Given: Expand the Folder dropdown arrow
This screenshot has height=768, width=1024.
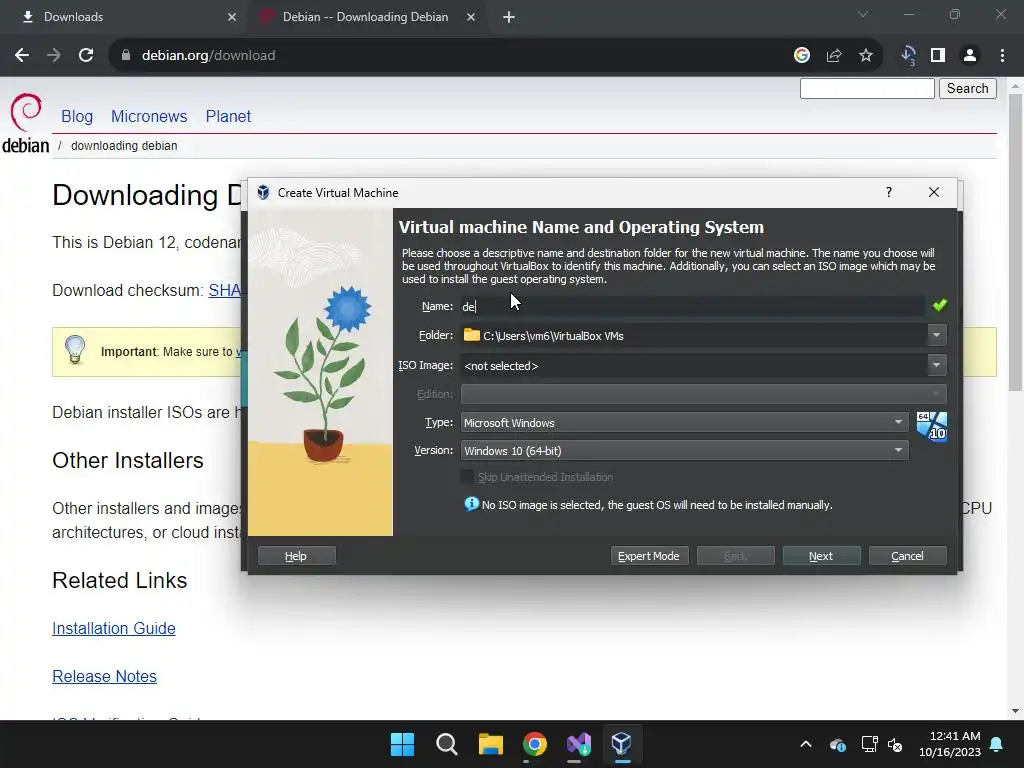Looking at the screenshot, I should [936, 335].
